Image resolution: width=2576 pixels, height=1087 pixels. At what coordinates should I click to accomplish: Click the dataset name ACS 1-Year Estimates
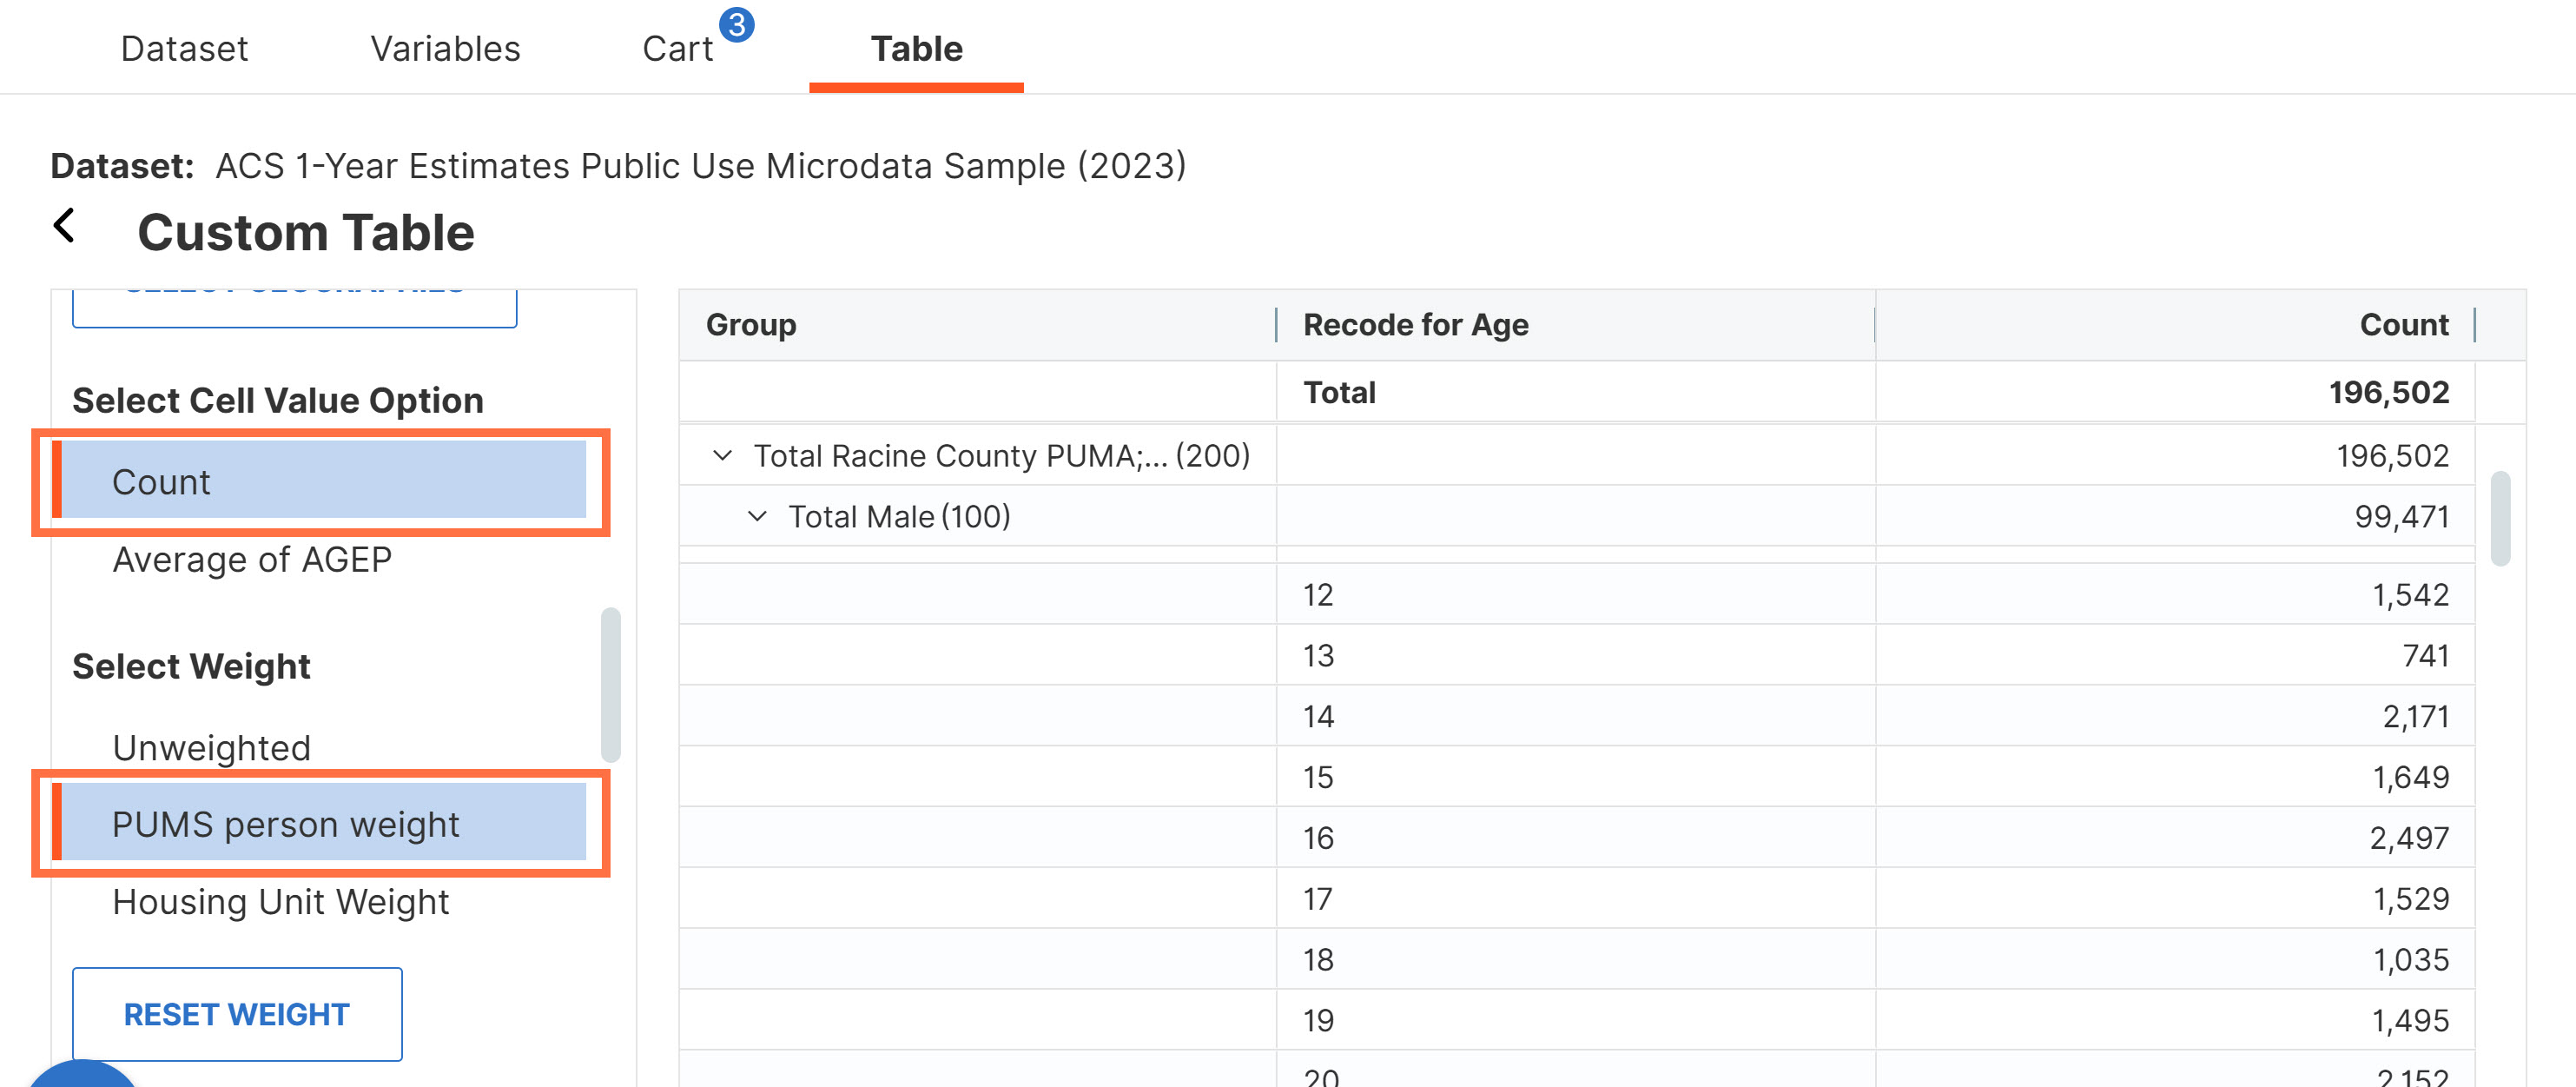(x=700, y=166)
